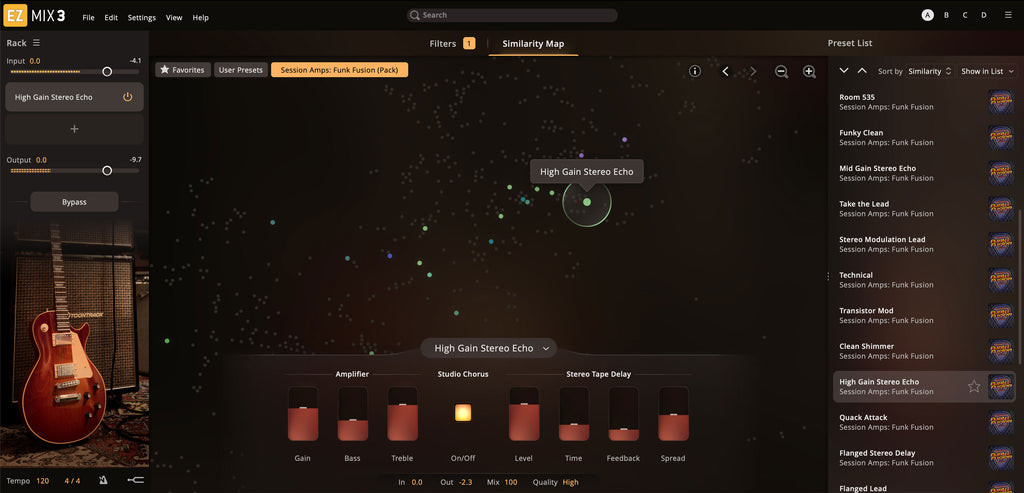Go back with left arrow on map
1024x493 pixels.
[725, 71]
